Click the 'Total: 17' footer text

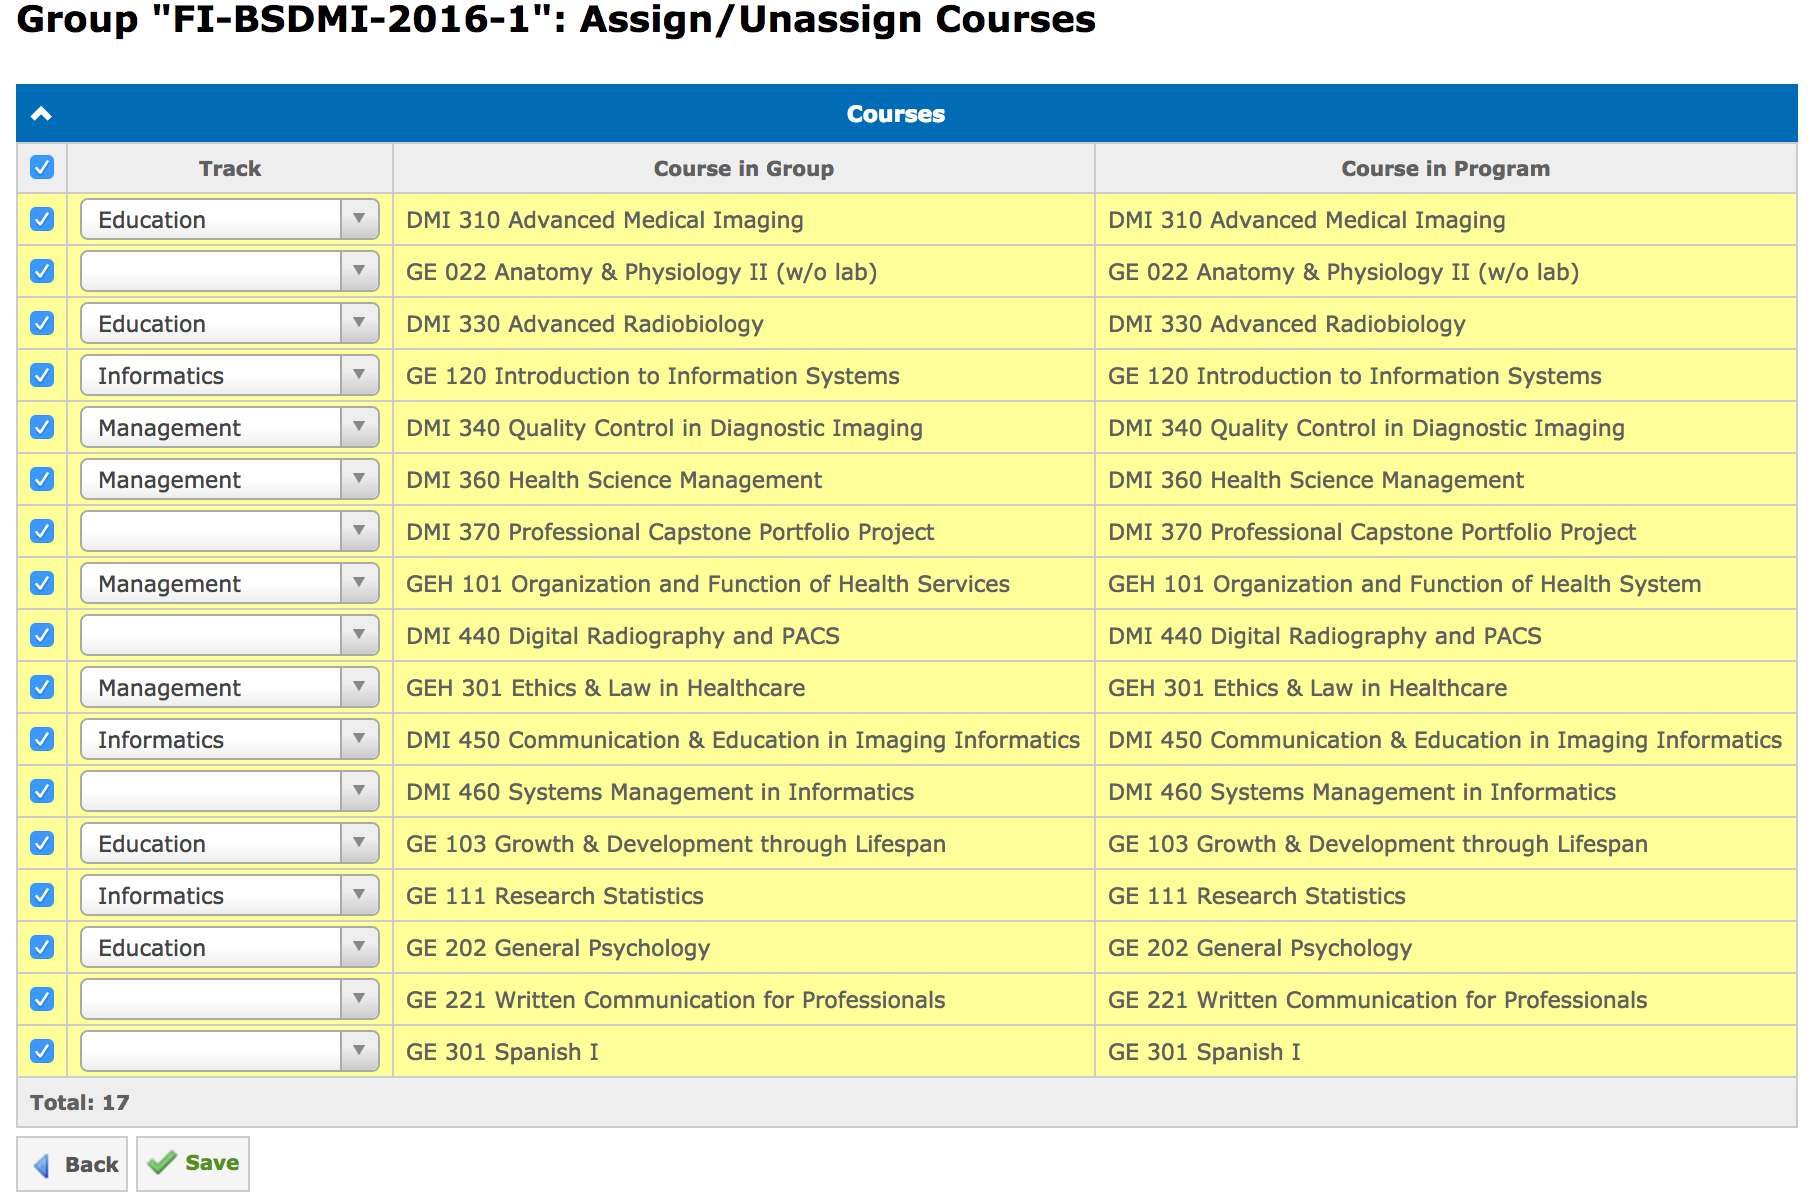click(80, 1102)
